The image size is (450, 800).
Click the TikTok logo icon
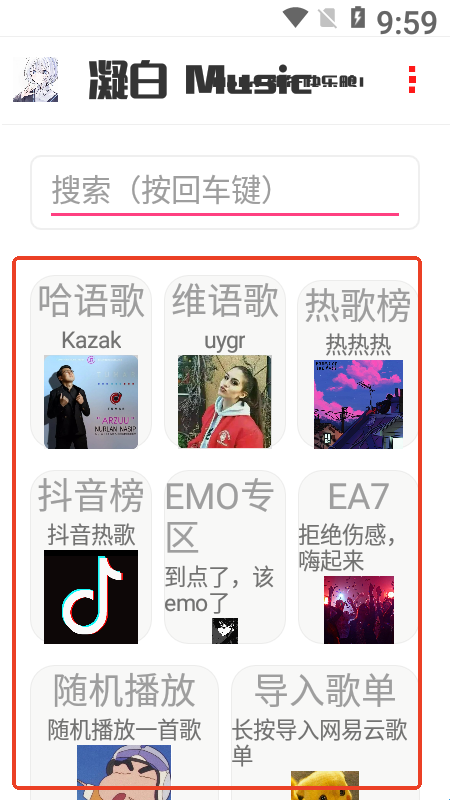tap(91, 597)
